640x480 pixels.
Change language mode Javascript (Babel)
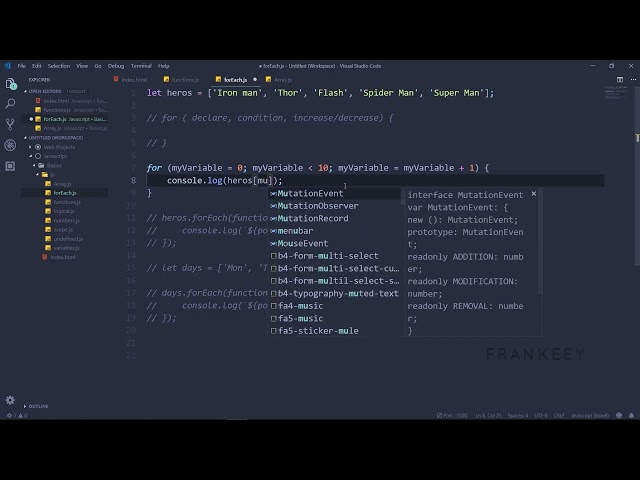[x=590, y=416]
